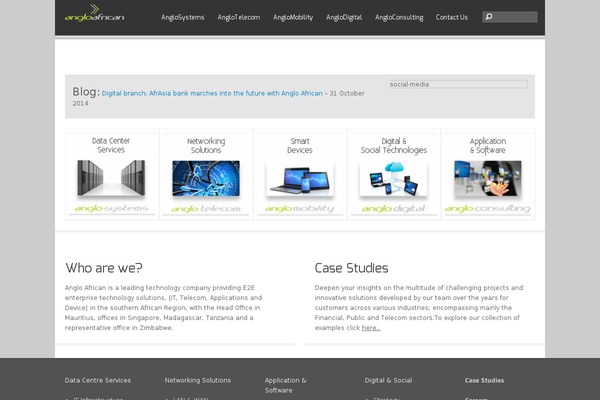Click the Digital & Social Technologies card title
Image resolution: width=600 pixels, height=400 pixels.
pyautogui.click(x=393, y=145)
